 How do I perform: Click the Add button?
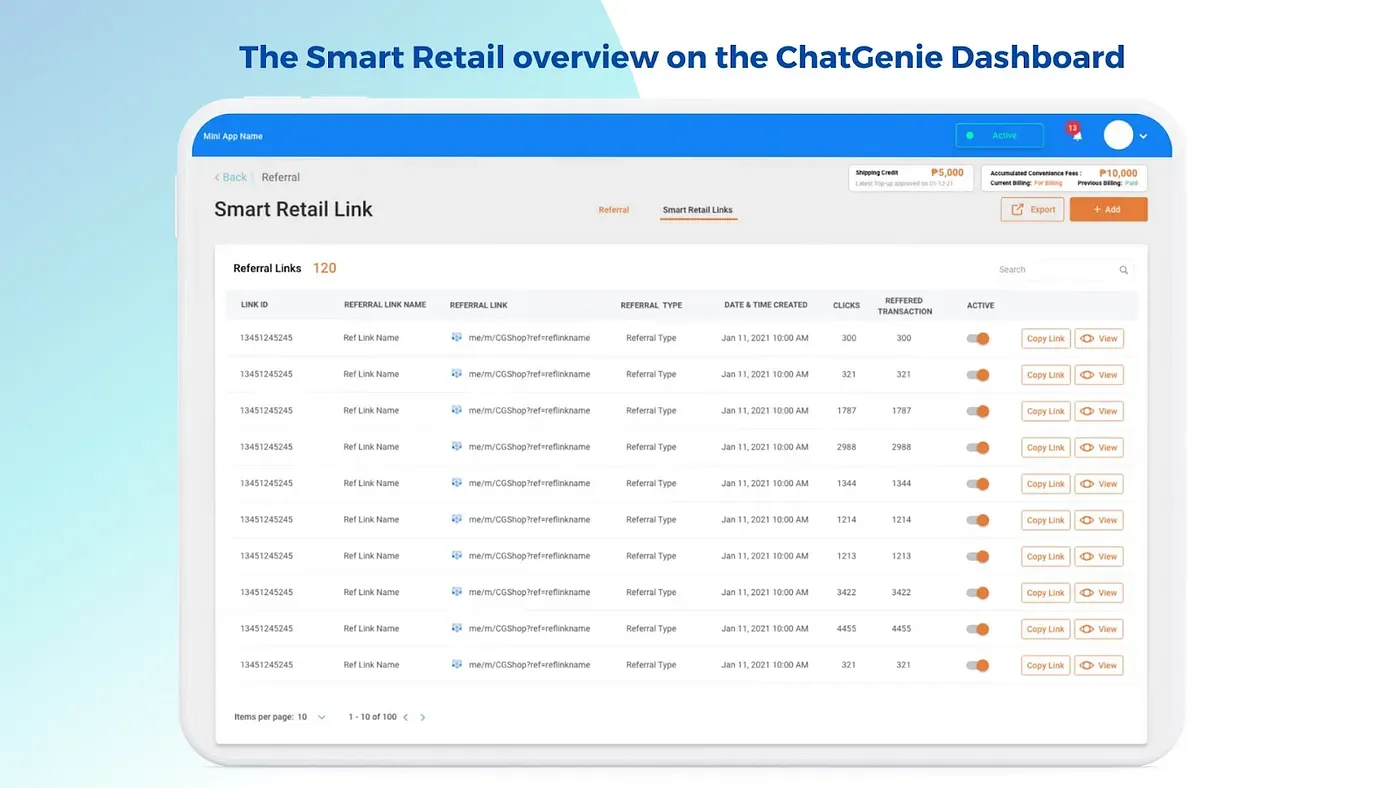coord(1108,209)
